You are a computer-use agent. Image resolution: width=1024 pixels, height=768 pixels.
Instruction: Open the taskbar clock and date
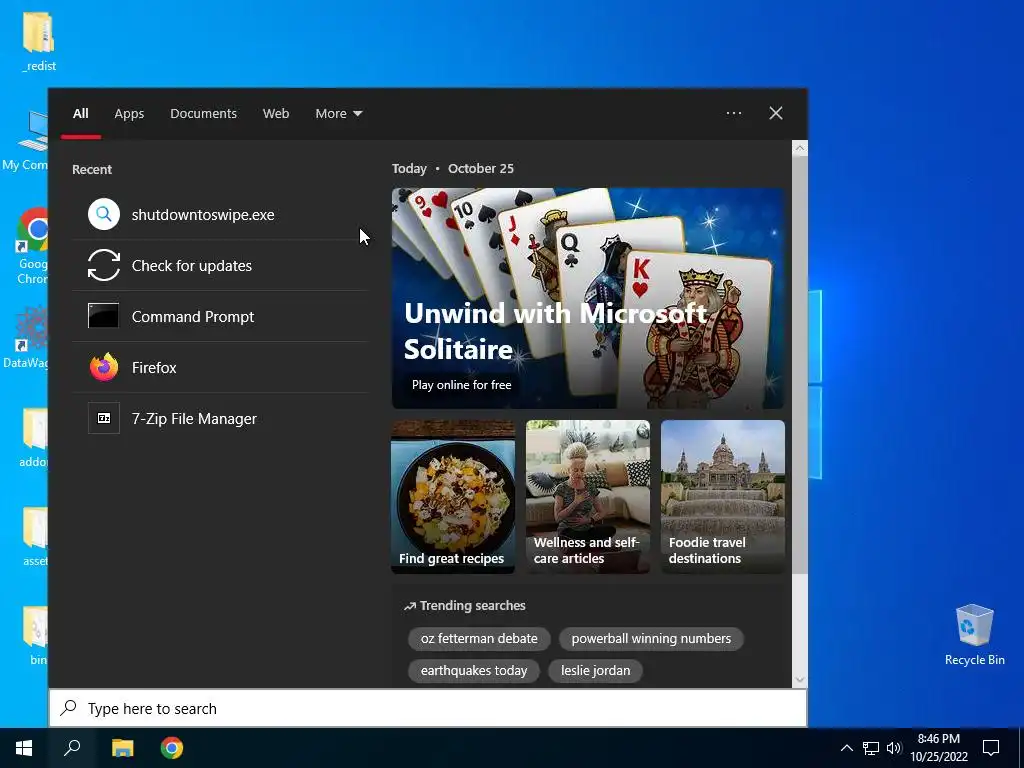(x=938, y=748)
